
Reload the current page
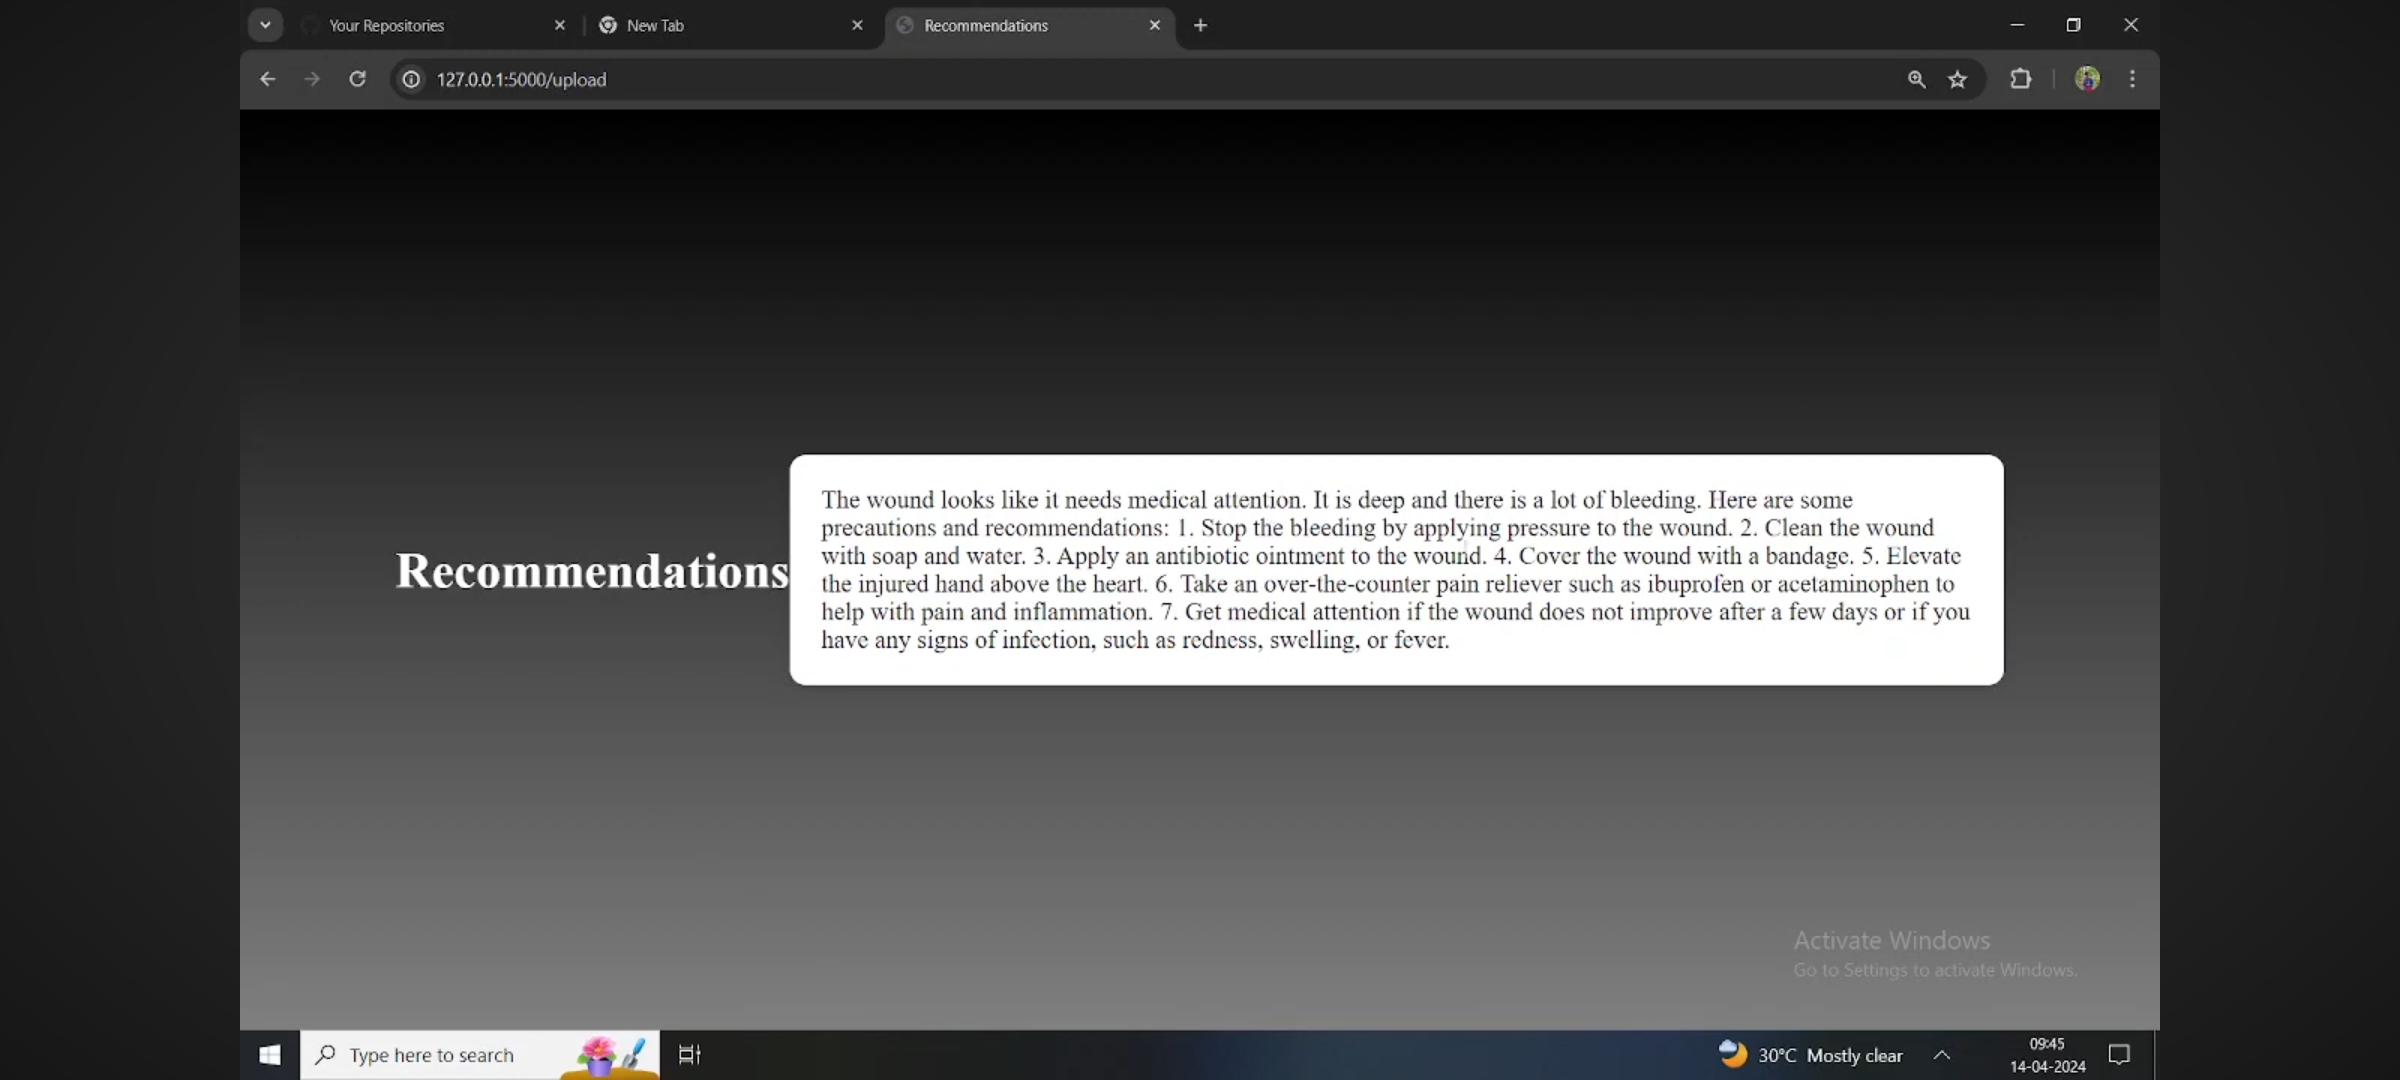357,79
